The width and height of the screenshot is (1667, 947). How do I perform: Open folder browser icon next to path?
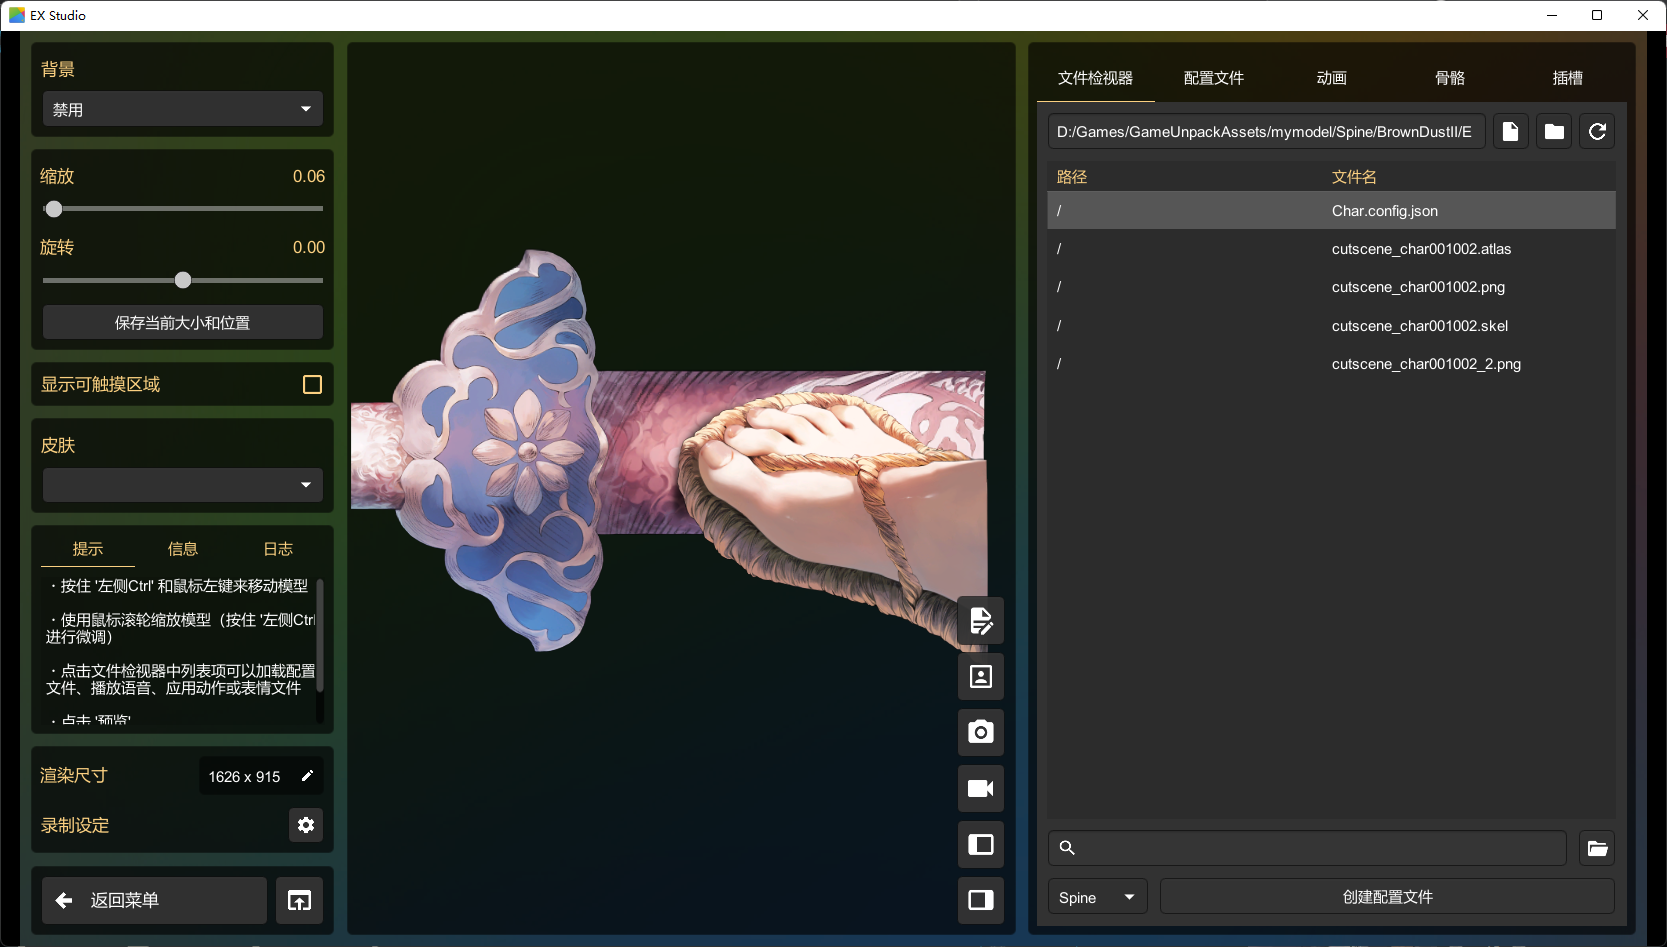(x=1554, y=132)
